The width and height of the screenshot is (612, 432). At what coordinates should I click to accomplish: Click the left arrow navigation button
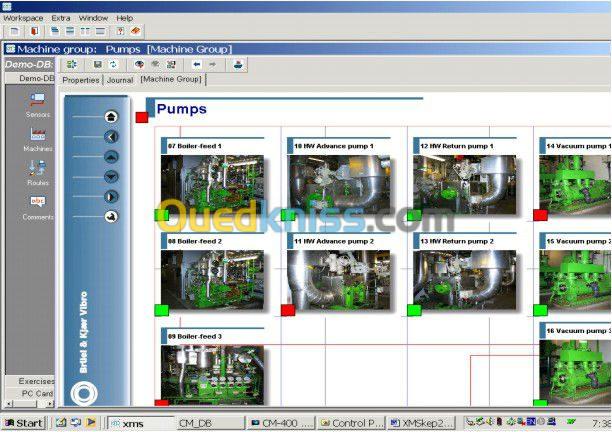111,137
